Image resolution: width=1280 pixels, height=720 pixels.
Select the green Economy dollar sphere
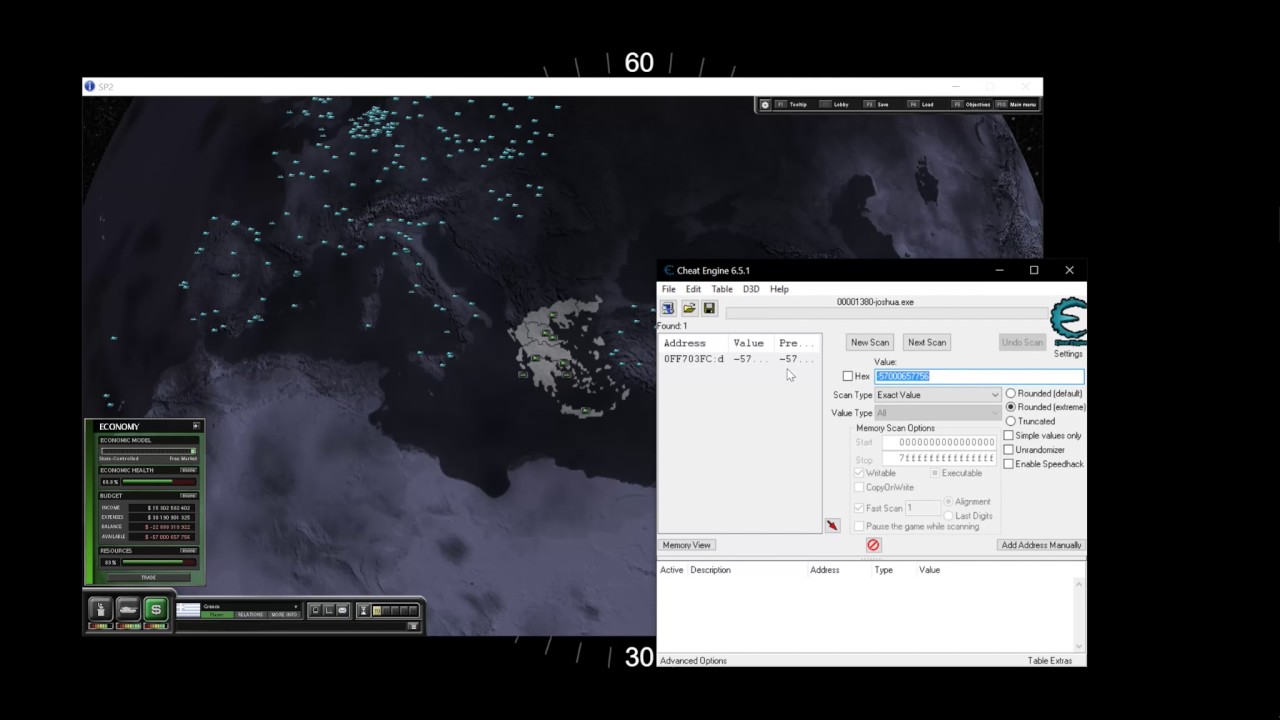tap(155, 608)
